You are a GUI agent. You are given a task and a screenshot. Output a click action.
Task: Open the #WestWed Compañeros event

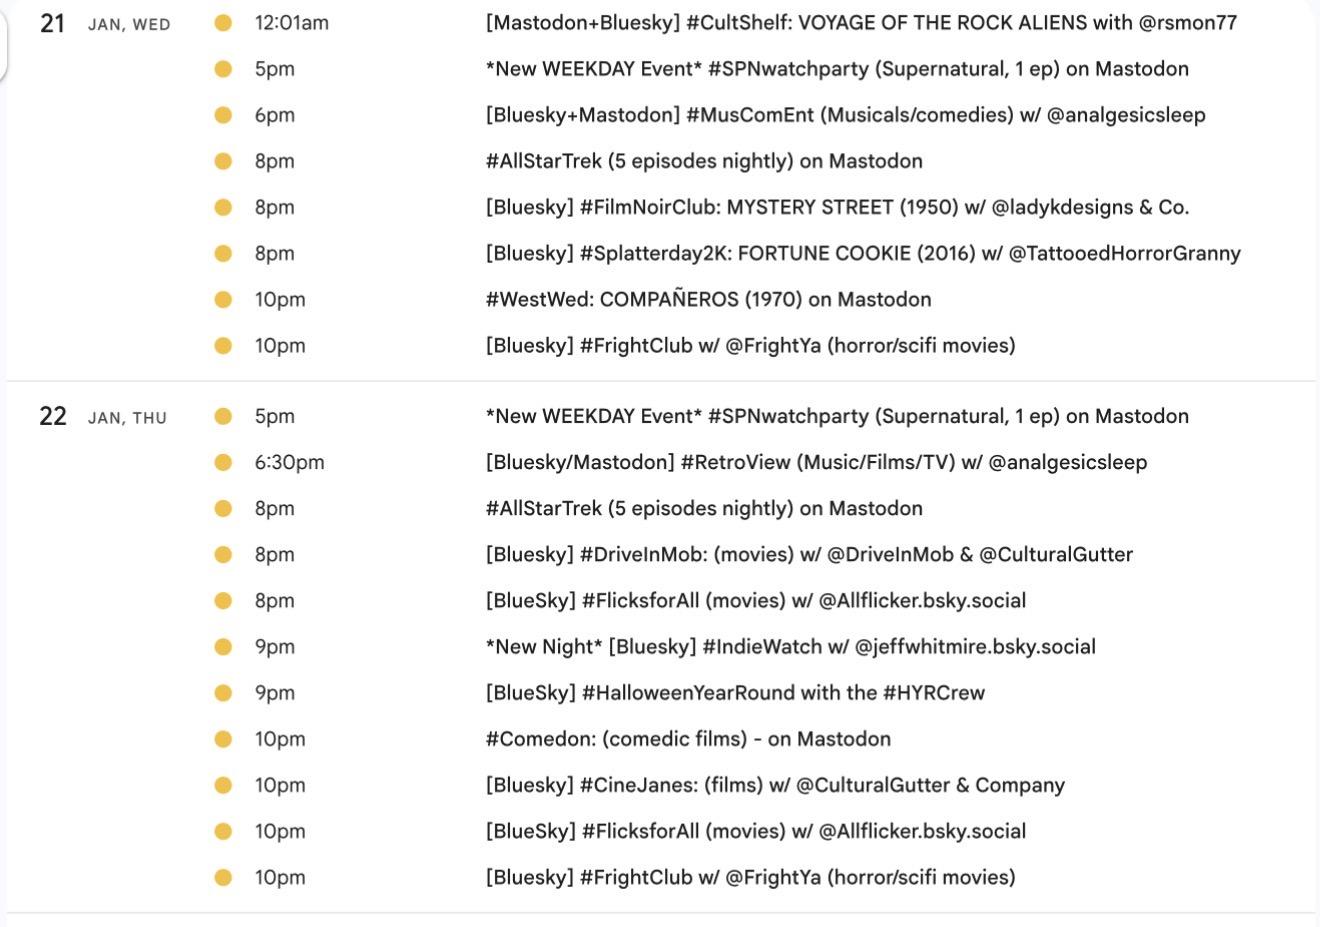click(708, 299)
